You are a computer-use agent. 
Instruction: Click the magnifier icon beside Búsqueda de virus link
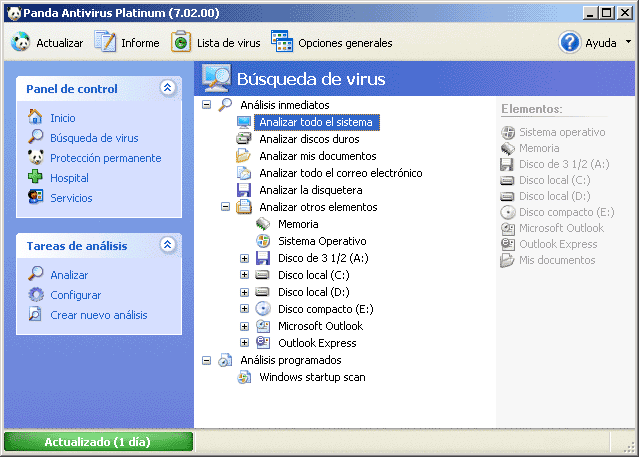pyautogui.click(x=35, y=137)
